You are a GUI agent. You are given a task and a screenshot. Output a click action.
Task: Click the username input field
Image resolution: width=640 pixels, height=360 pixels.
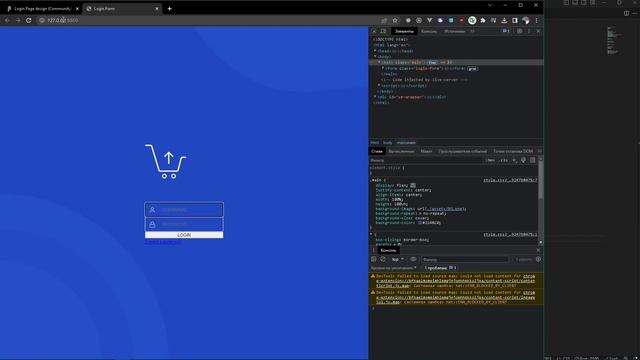click(184, 210)
